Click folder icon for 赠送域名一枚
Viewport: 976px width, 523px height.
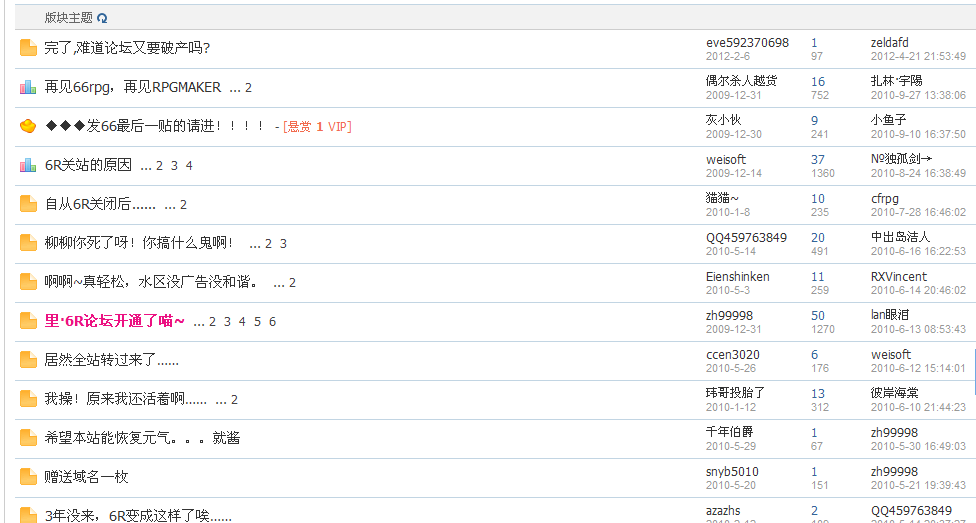[28, 477]
